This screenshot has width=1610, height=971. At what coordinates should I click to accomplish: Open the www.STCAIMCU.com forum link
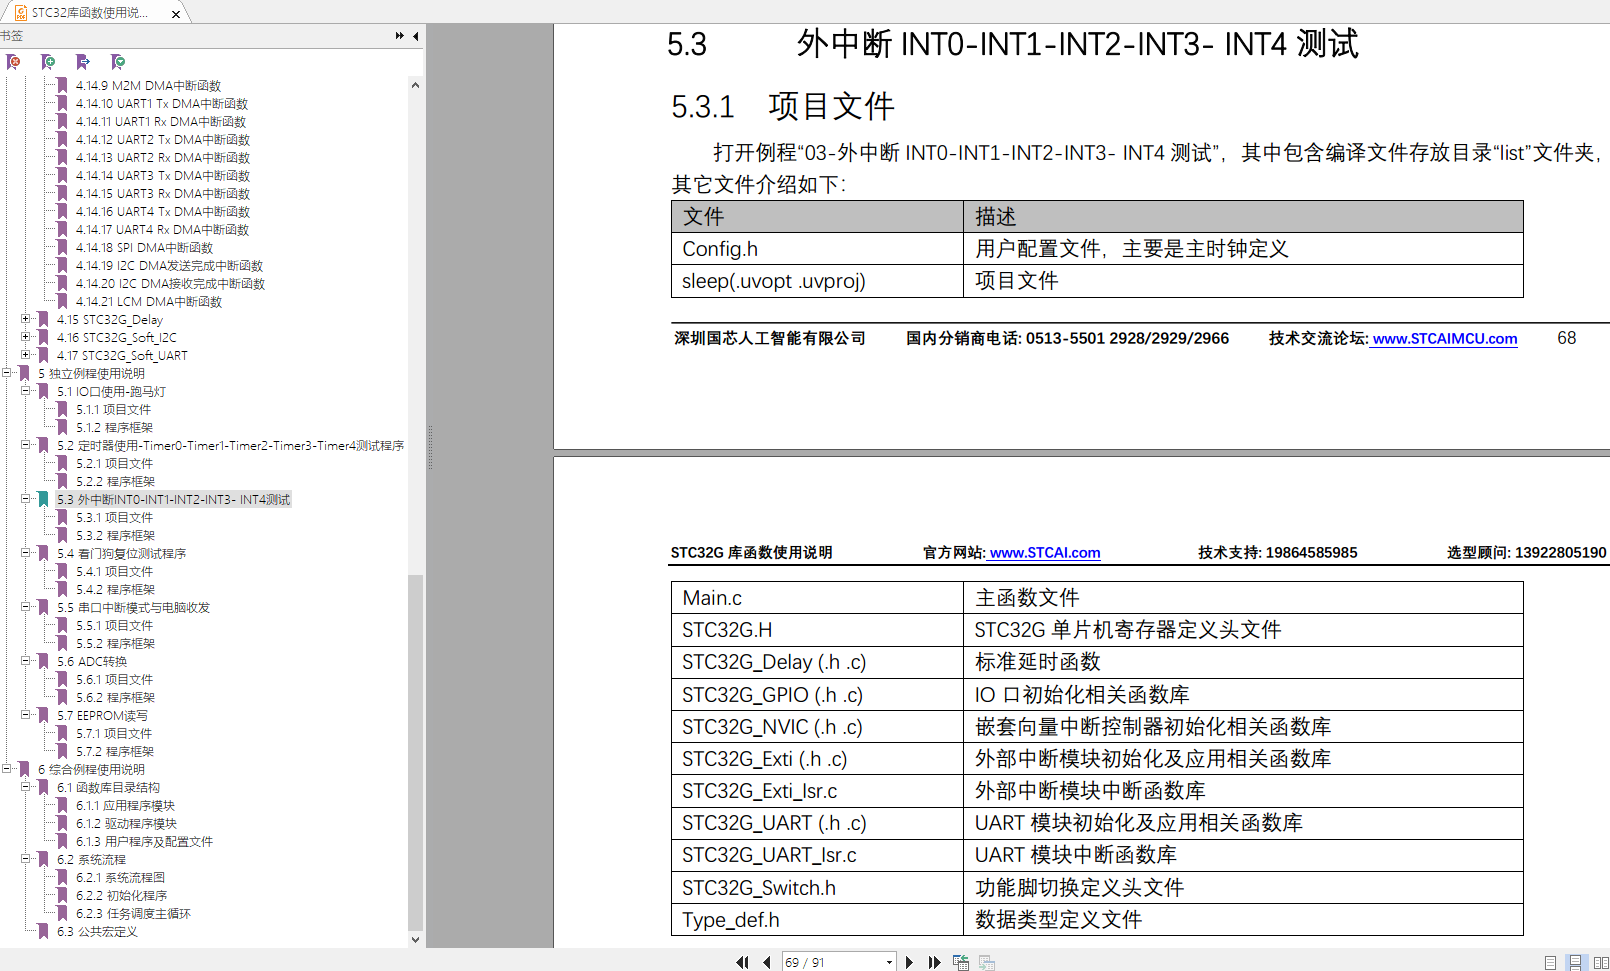point(1445,339)
